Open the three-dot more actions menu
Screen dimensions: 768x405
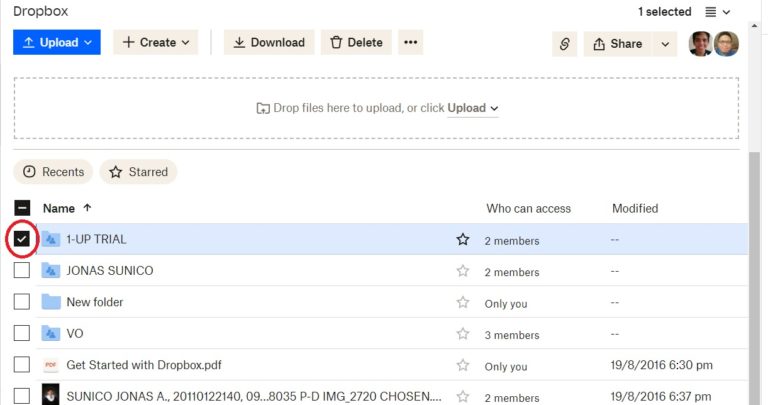click(410, 43)
